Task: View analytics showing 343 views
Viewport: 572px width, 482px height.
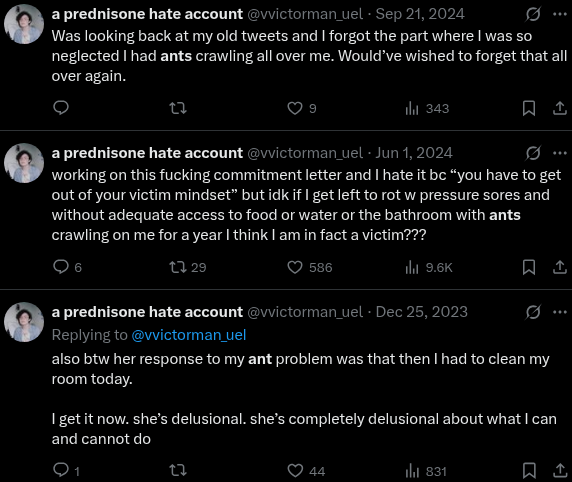Action: 427,108
